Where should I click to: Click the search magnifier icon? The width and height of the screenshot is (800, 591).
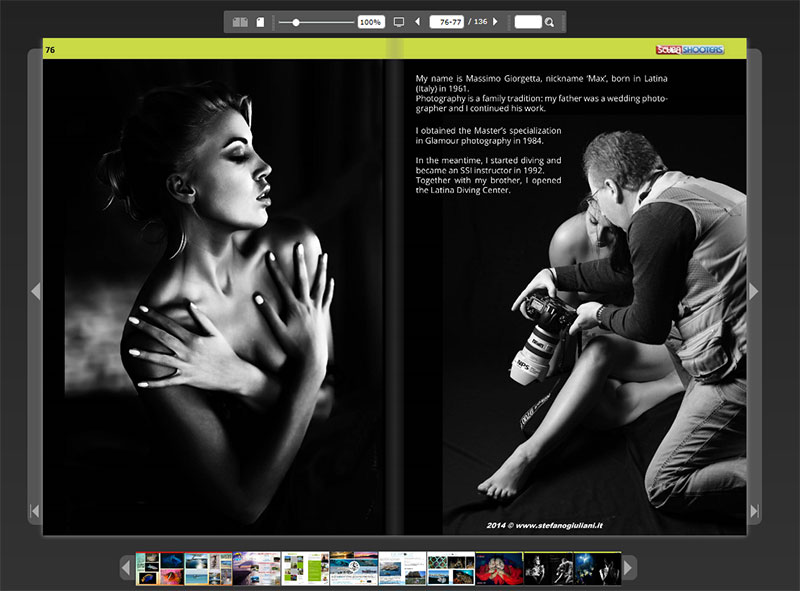549,22
